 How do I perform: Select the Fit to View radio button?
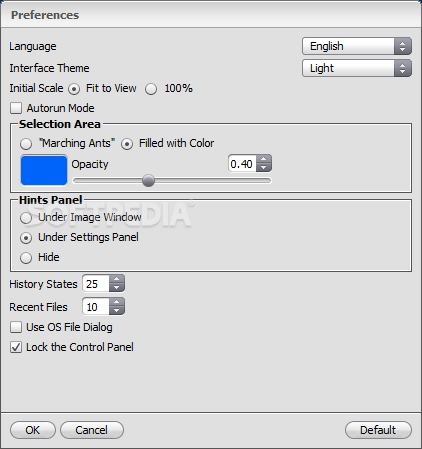coord(74,89)
